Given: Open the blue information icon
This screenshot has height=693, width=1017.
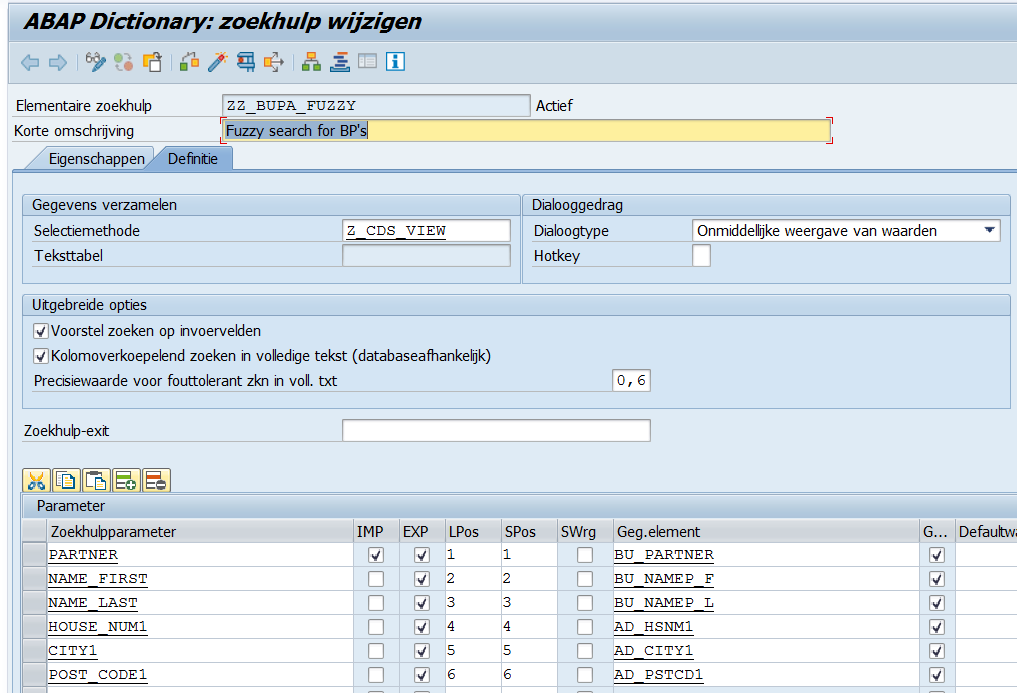Looking at the screenshot, I should [395, 62].
